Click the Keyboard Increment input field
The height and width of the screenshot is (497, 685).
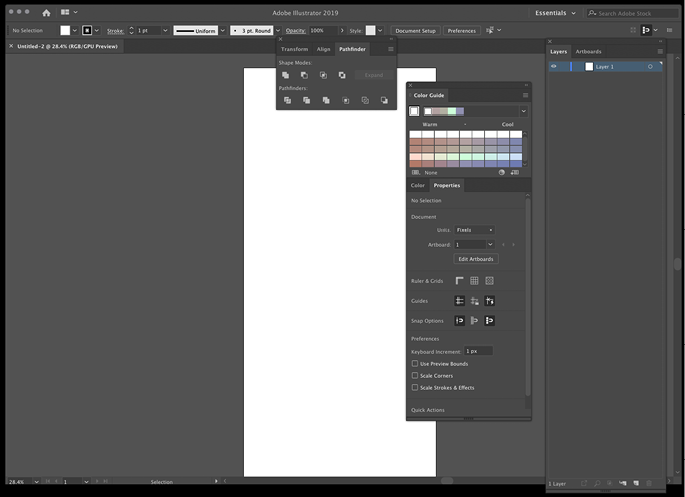pos(478,351)
